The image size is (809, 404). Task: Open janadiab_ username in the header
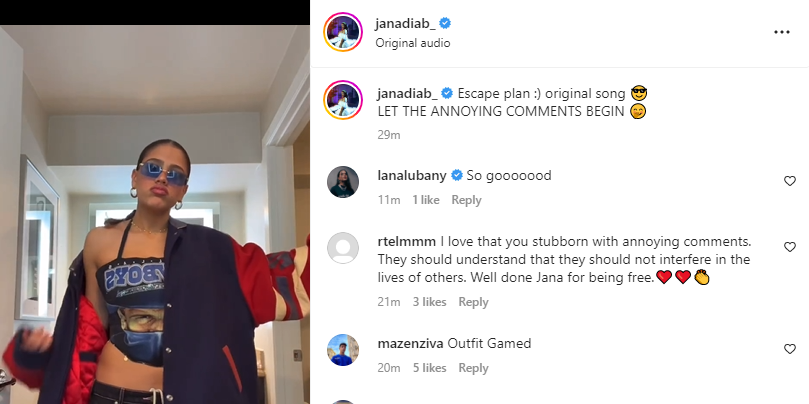(406, 23)
